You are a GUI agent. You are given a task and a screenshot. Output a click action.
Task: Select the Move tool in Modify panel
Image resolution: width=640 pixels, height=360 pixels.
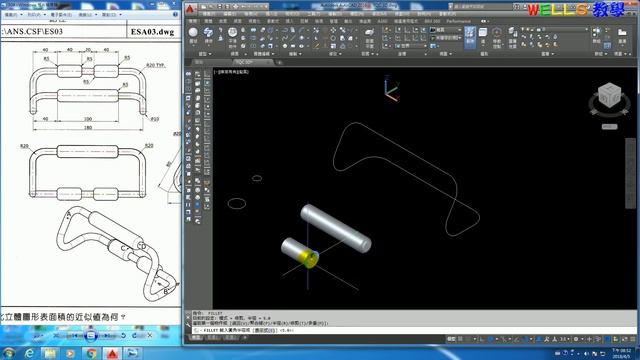(333, 30)
